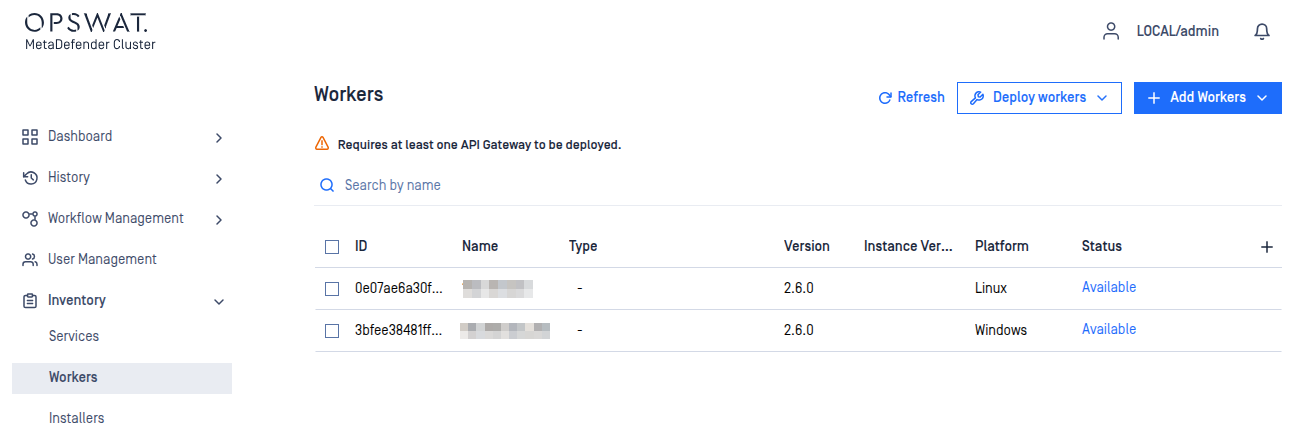Screen dimensions: 1295x442
Task: Click the notification bell icon
Action: click(1262, 32)
